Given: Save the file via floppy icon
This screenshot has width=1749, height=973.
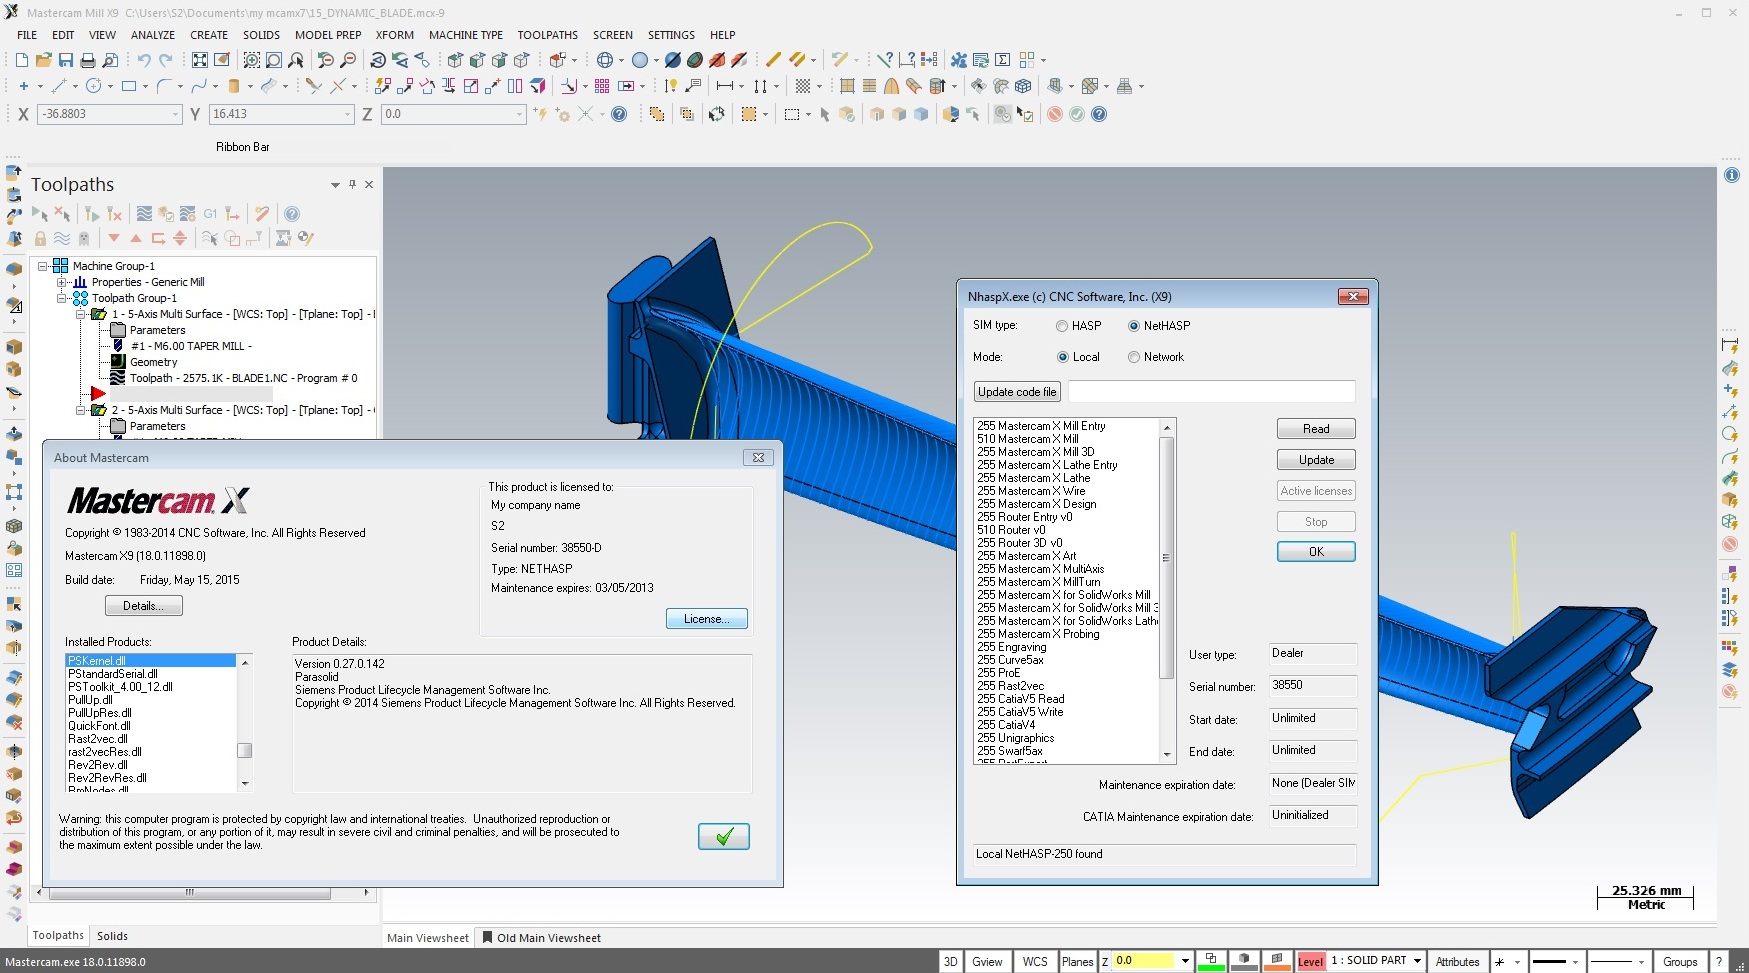Looking at the screenshot, I should point(66,60).
